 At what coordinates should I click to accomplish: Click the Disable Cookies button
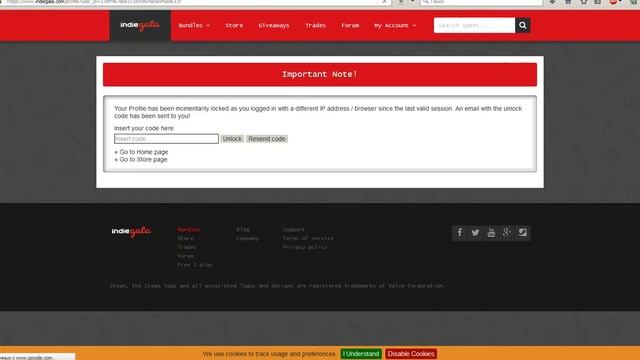point(411,354)
